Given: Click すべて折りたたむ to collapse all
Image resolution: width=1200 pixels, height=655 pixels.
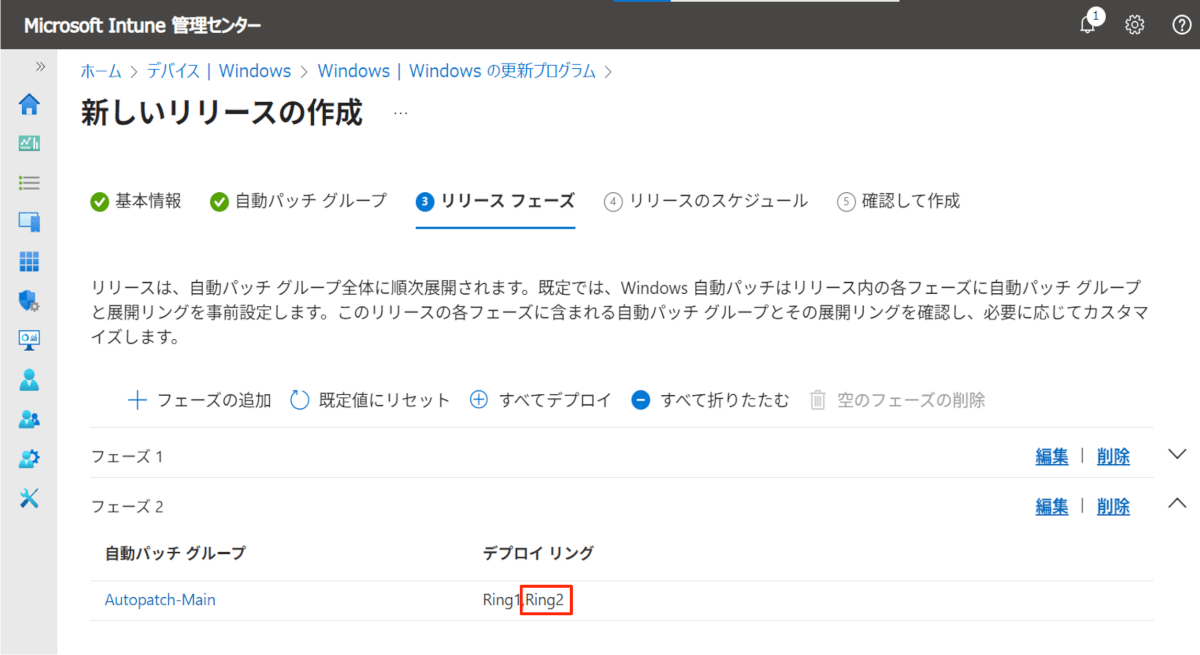Looking at the screenshot, I should point(710,400).
